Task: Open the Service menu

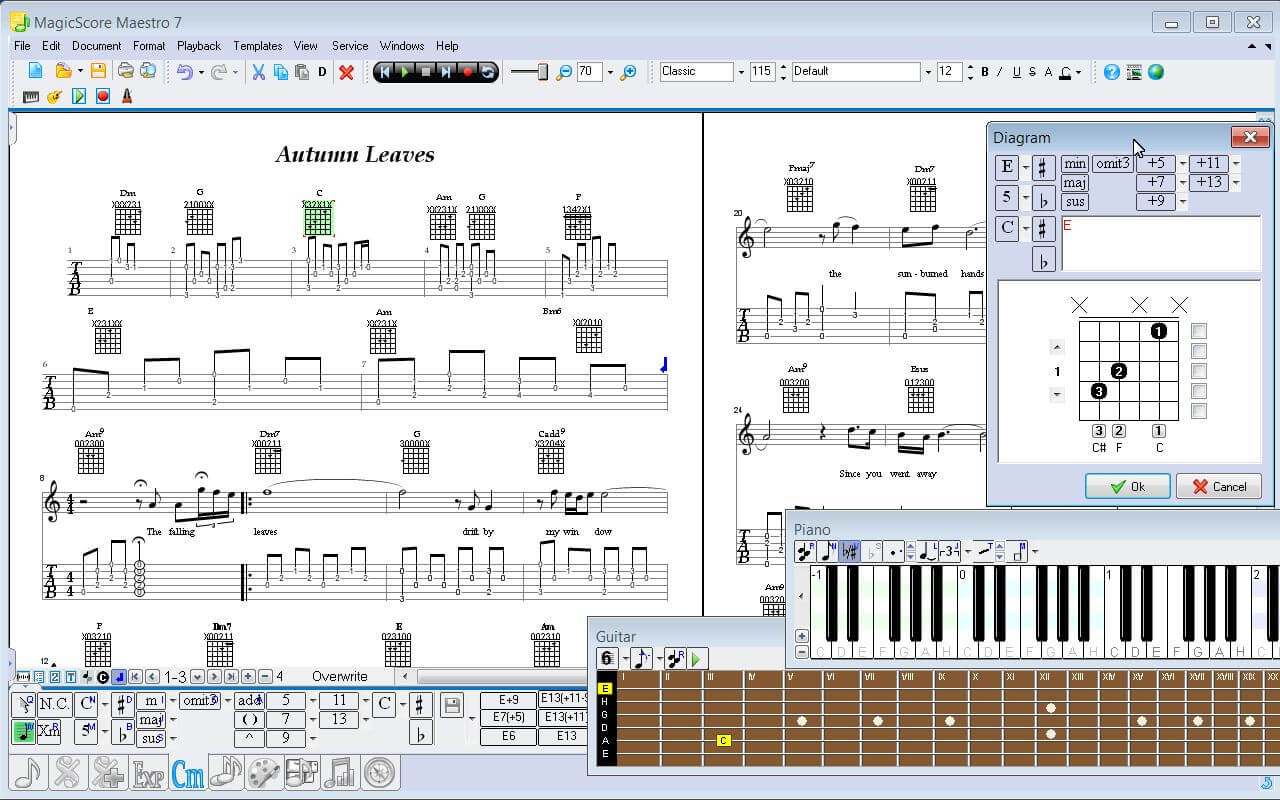Action: 350,46
